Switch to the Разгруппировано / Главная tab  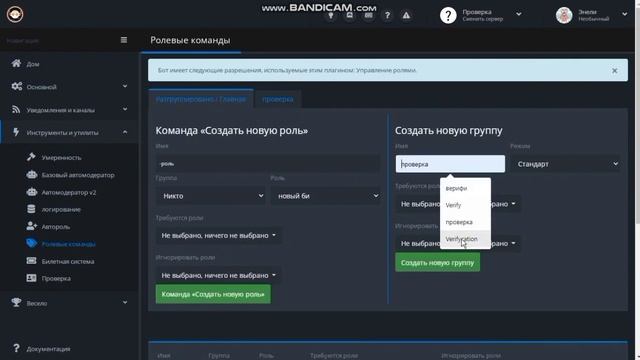click(x=201, y=99)
